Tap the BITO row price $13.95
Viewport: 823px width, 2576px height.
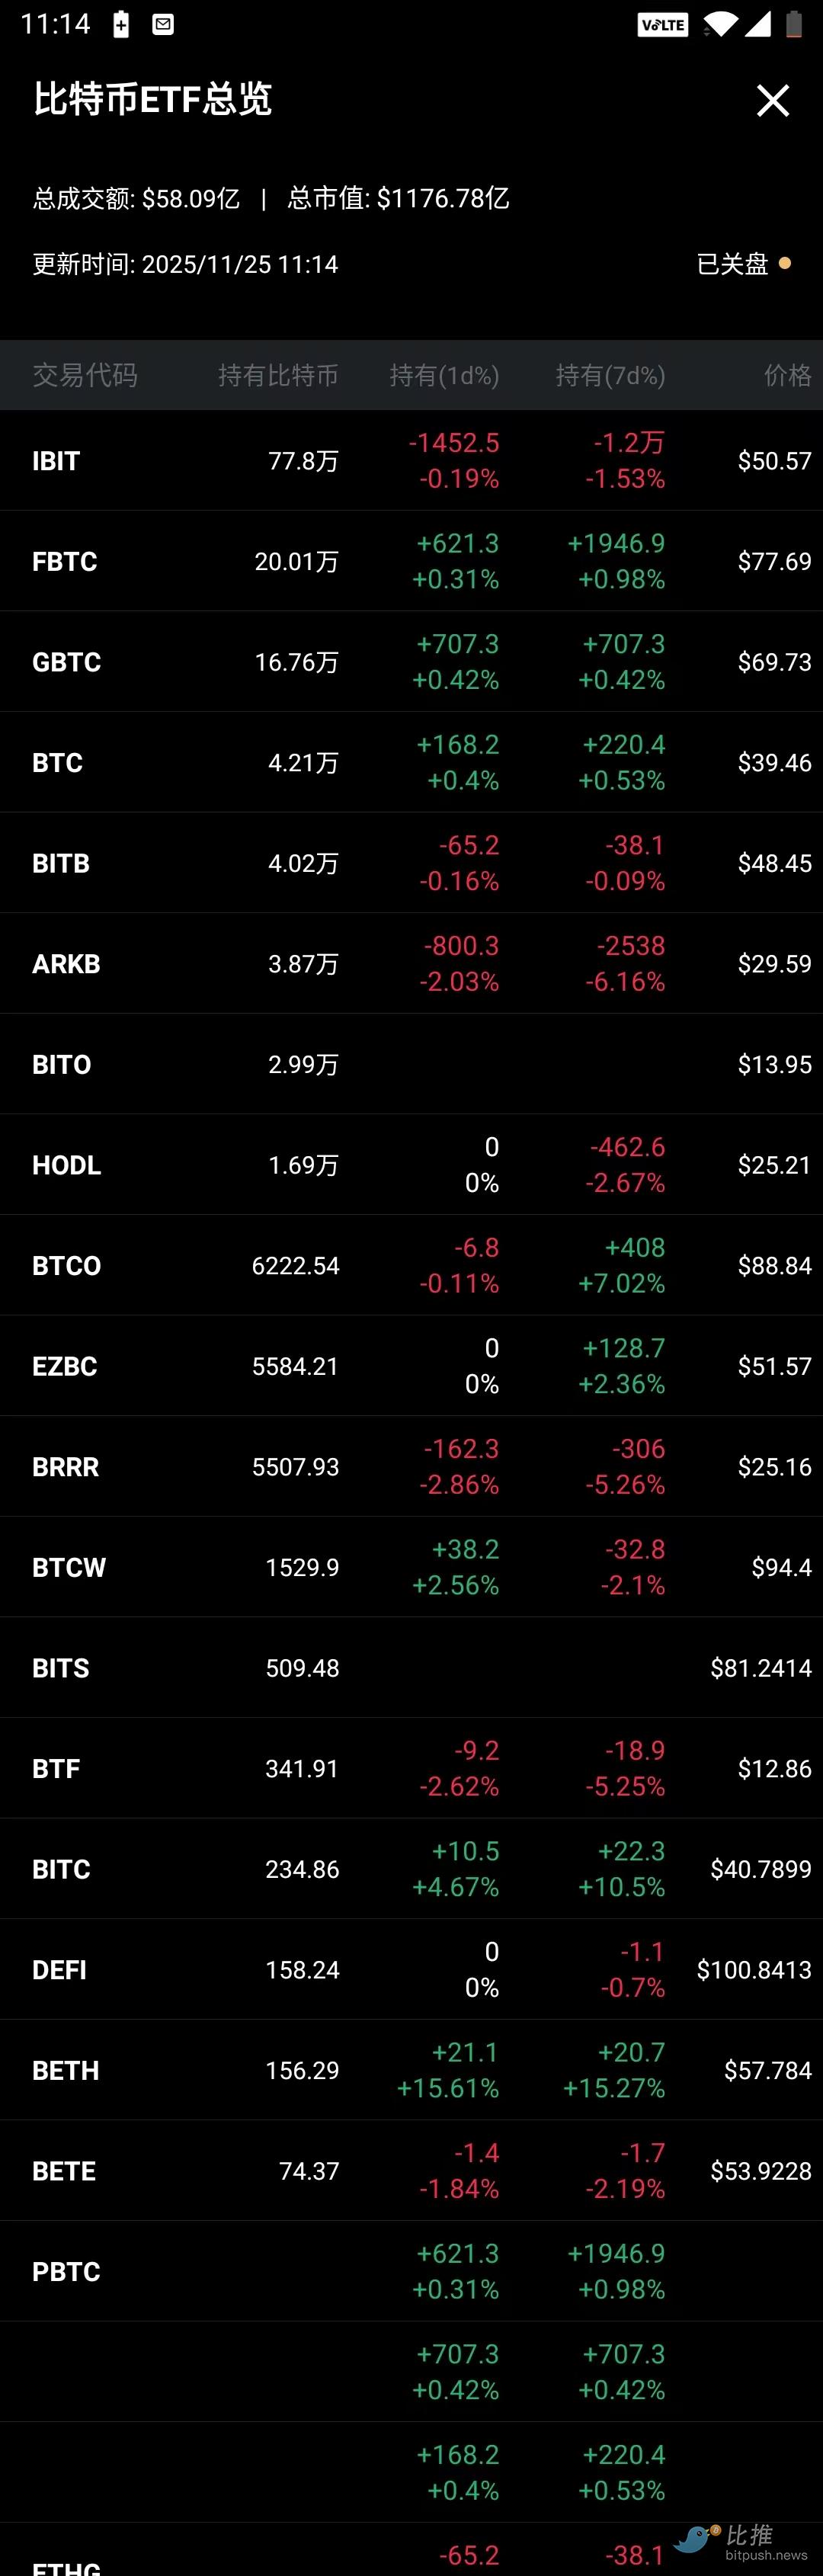(774, 1064)
